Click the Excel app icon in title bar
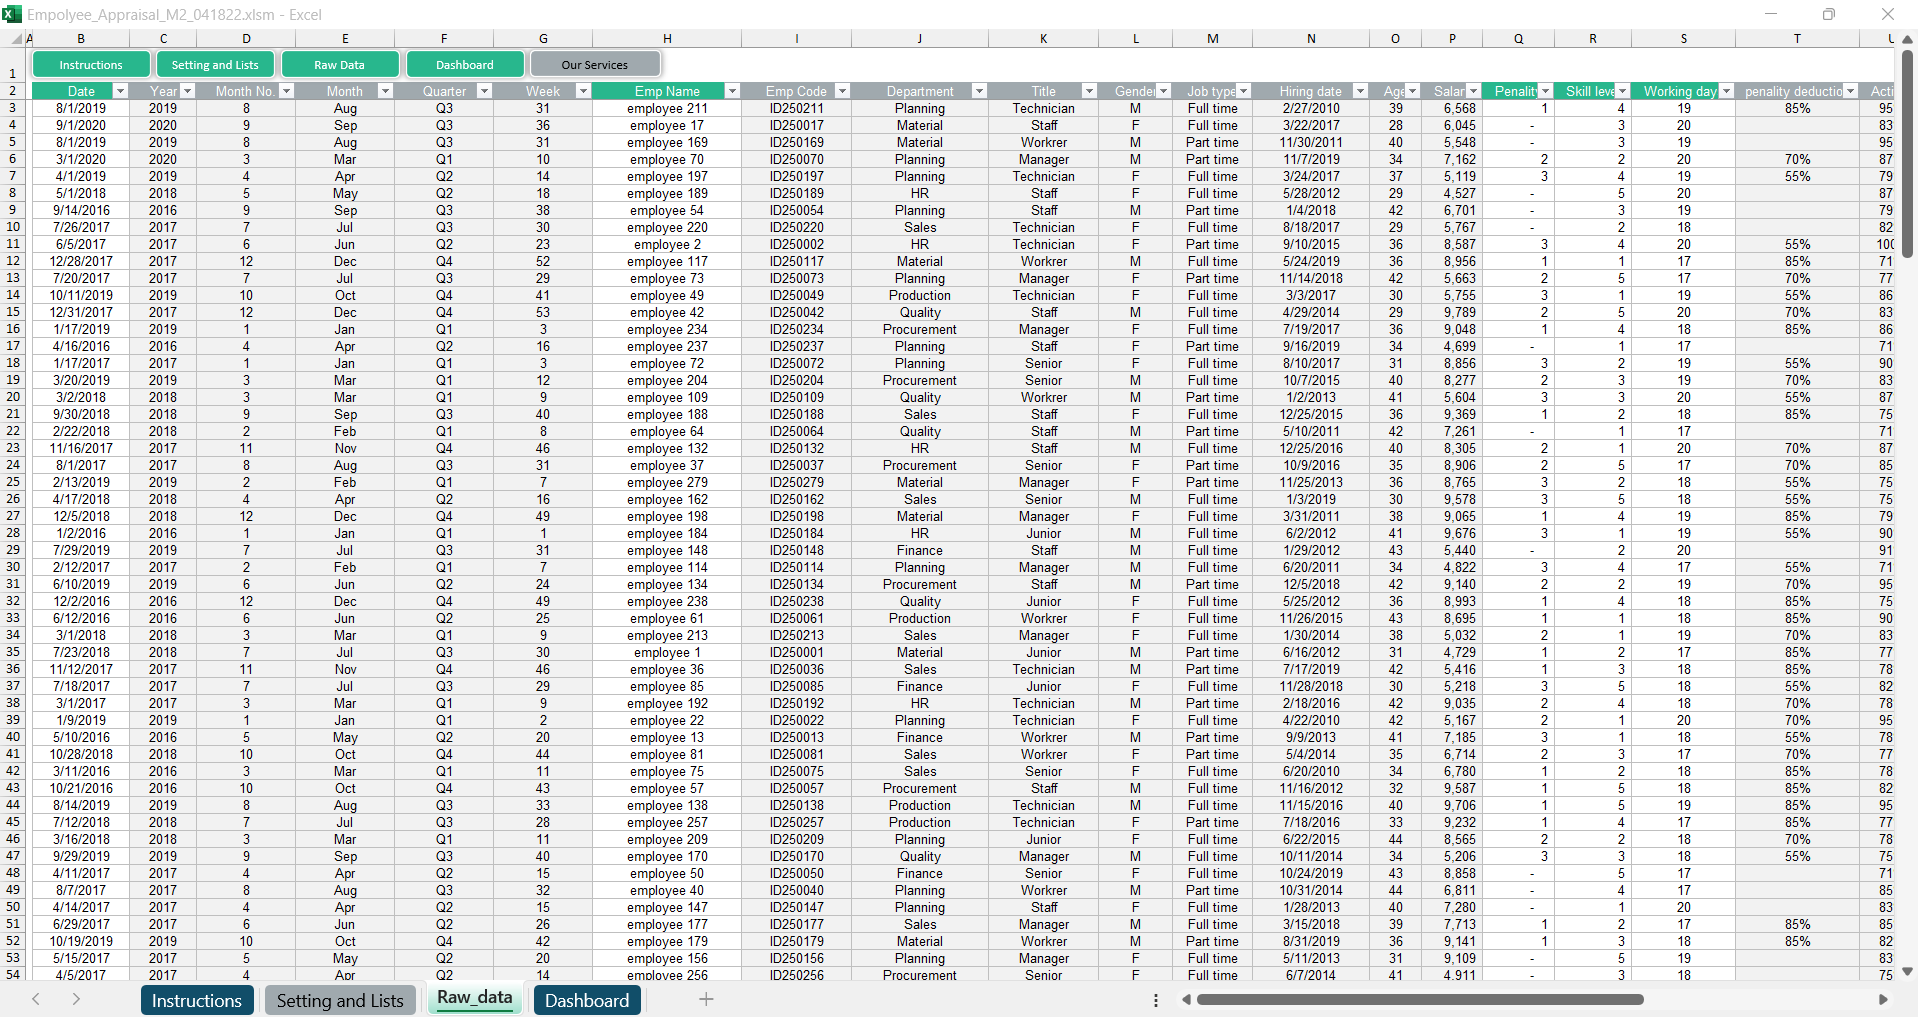Image resolution: width=1918 pixels, height=1017 pixels. pyautogui.click(x=12, y=14)
